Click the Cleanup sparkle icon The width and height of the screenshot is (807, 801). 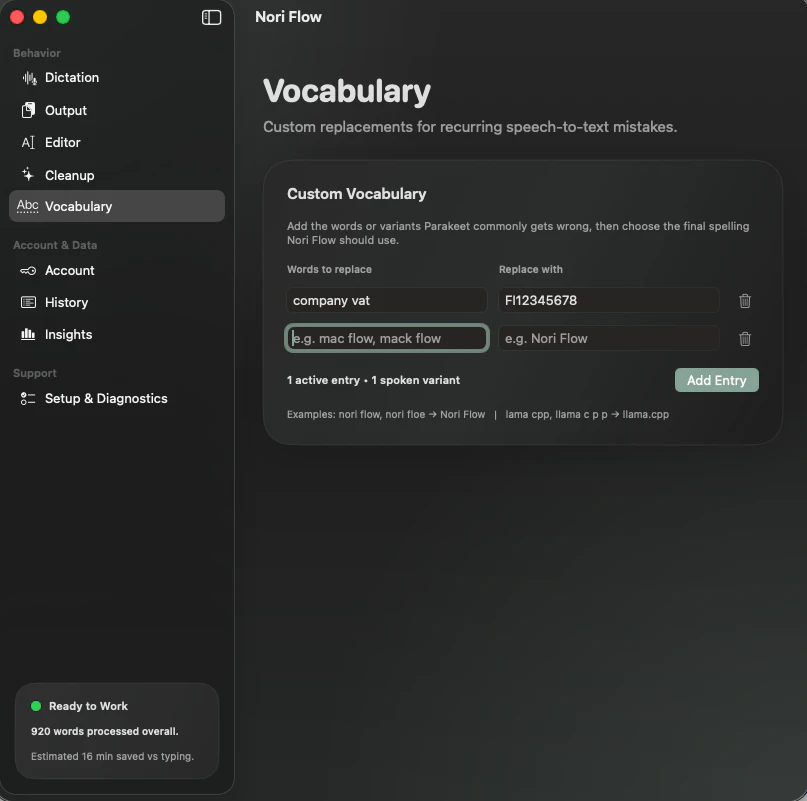(x=28, y=175)
